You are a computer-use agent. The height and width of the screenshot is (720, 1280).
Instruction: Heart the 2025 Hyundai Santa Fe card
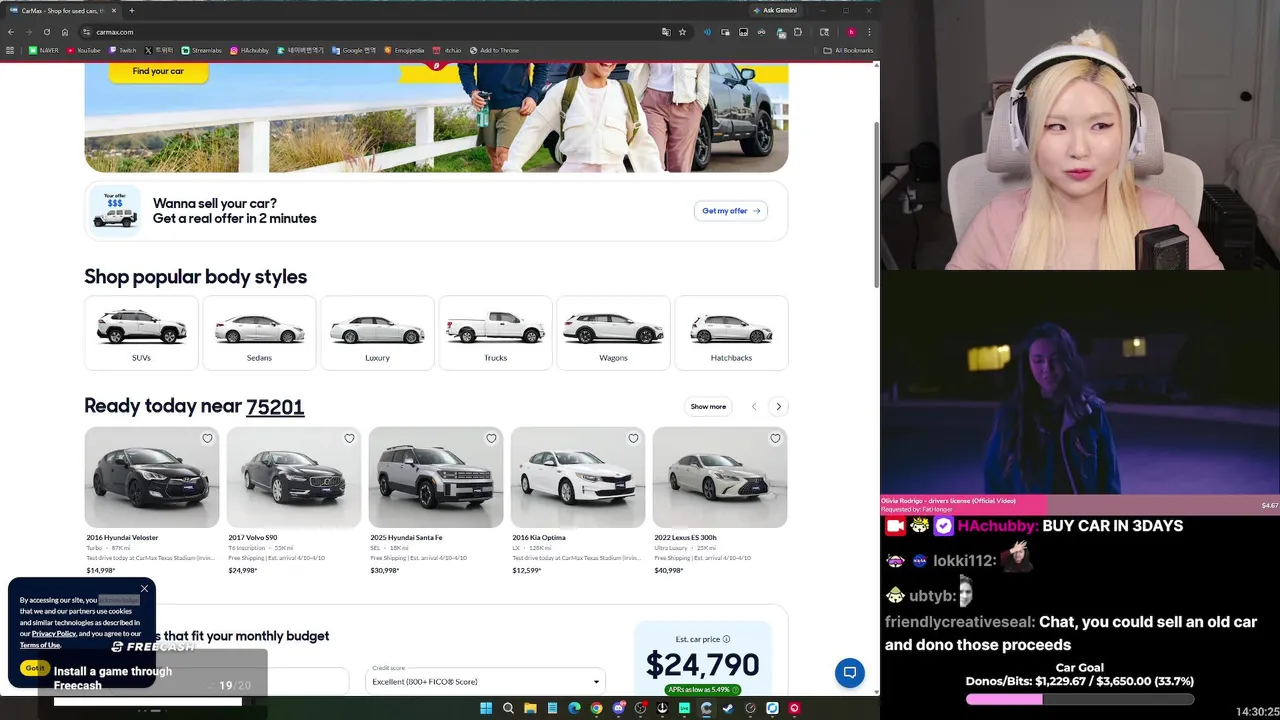point(491,438)
